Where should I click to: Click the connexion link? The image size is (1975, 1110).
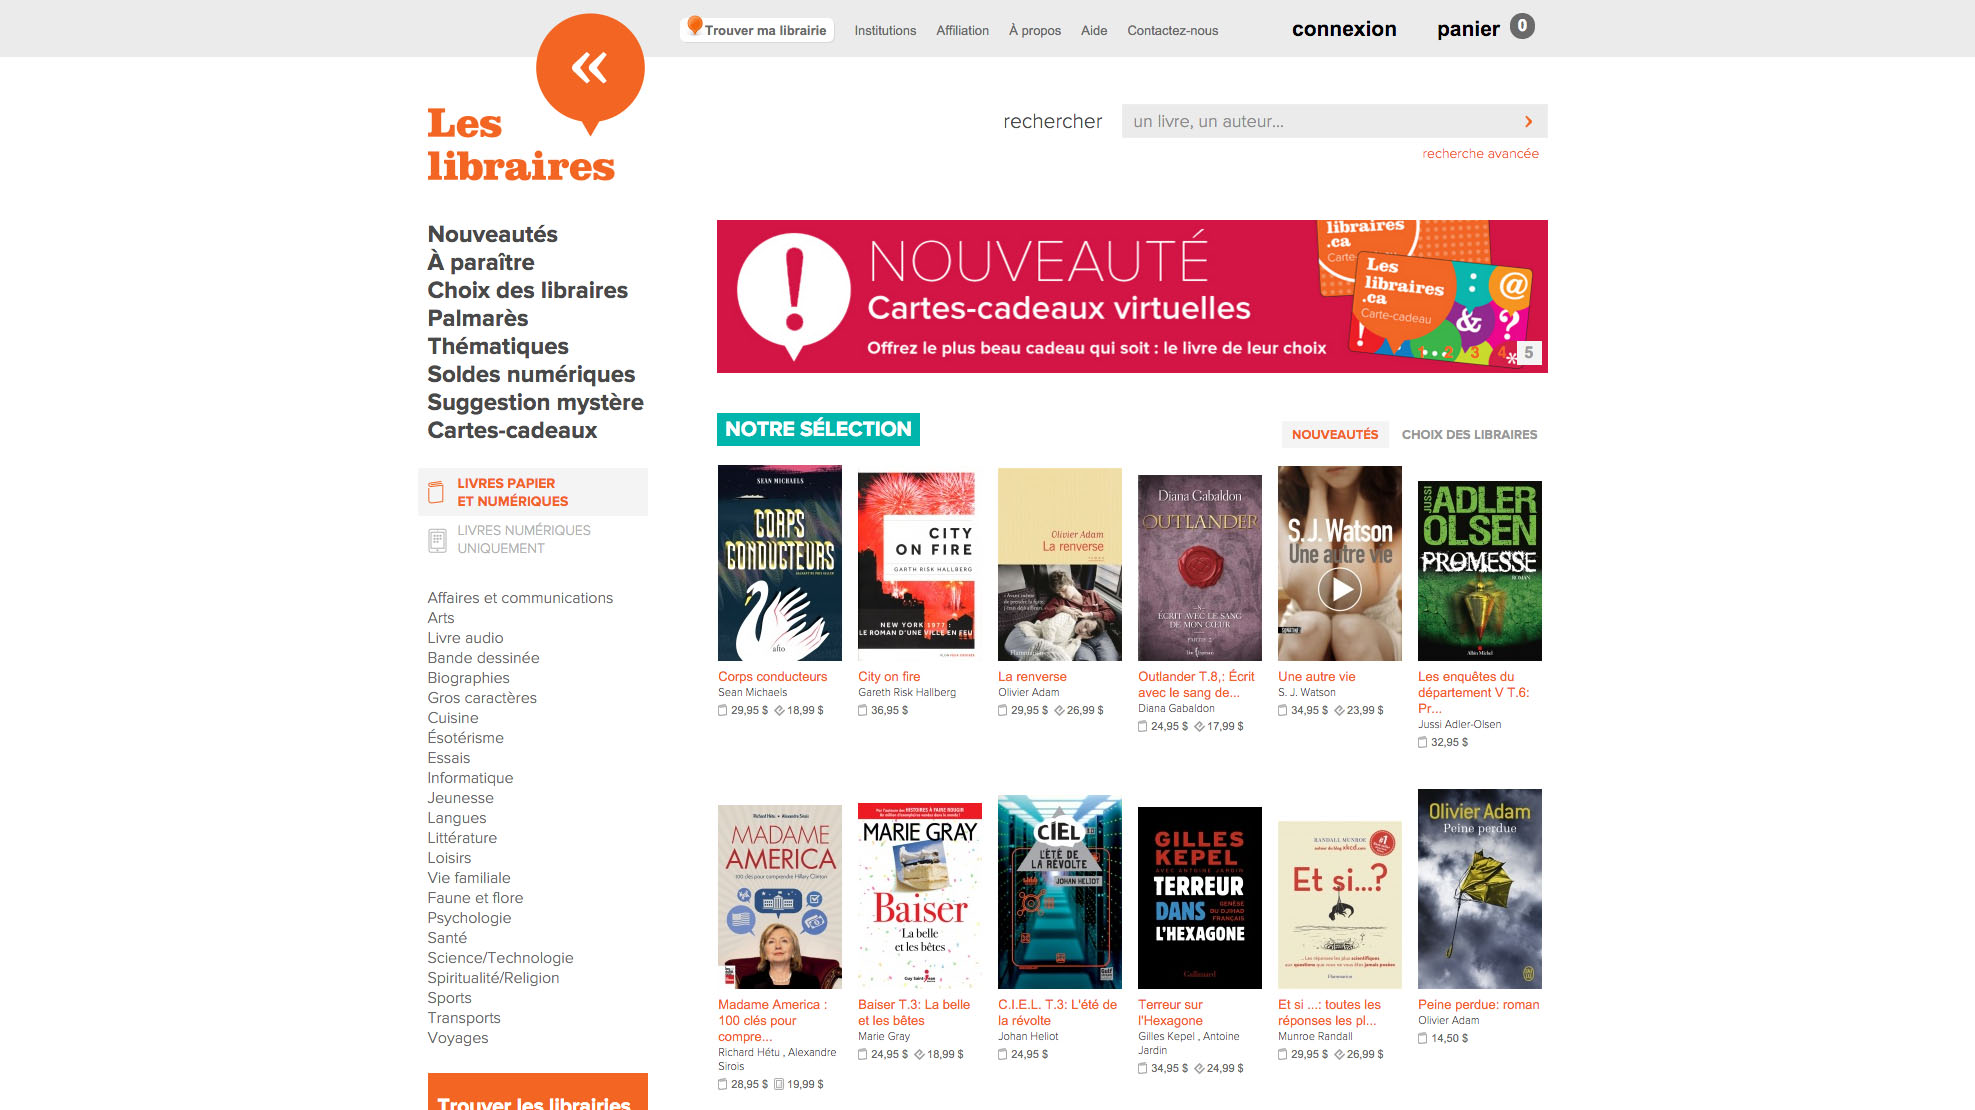coord(1344,29)
